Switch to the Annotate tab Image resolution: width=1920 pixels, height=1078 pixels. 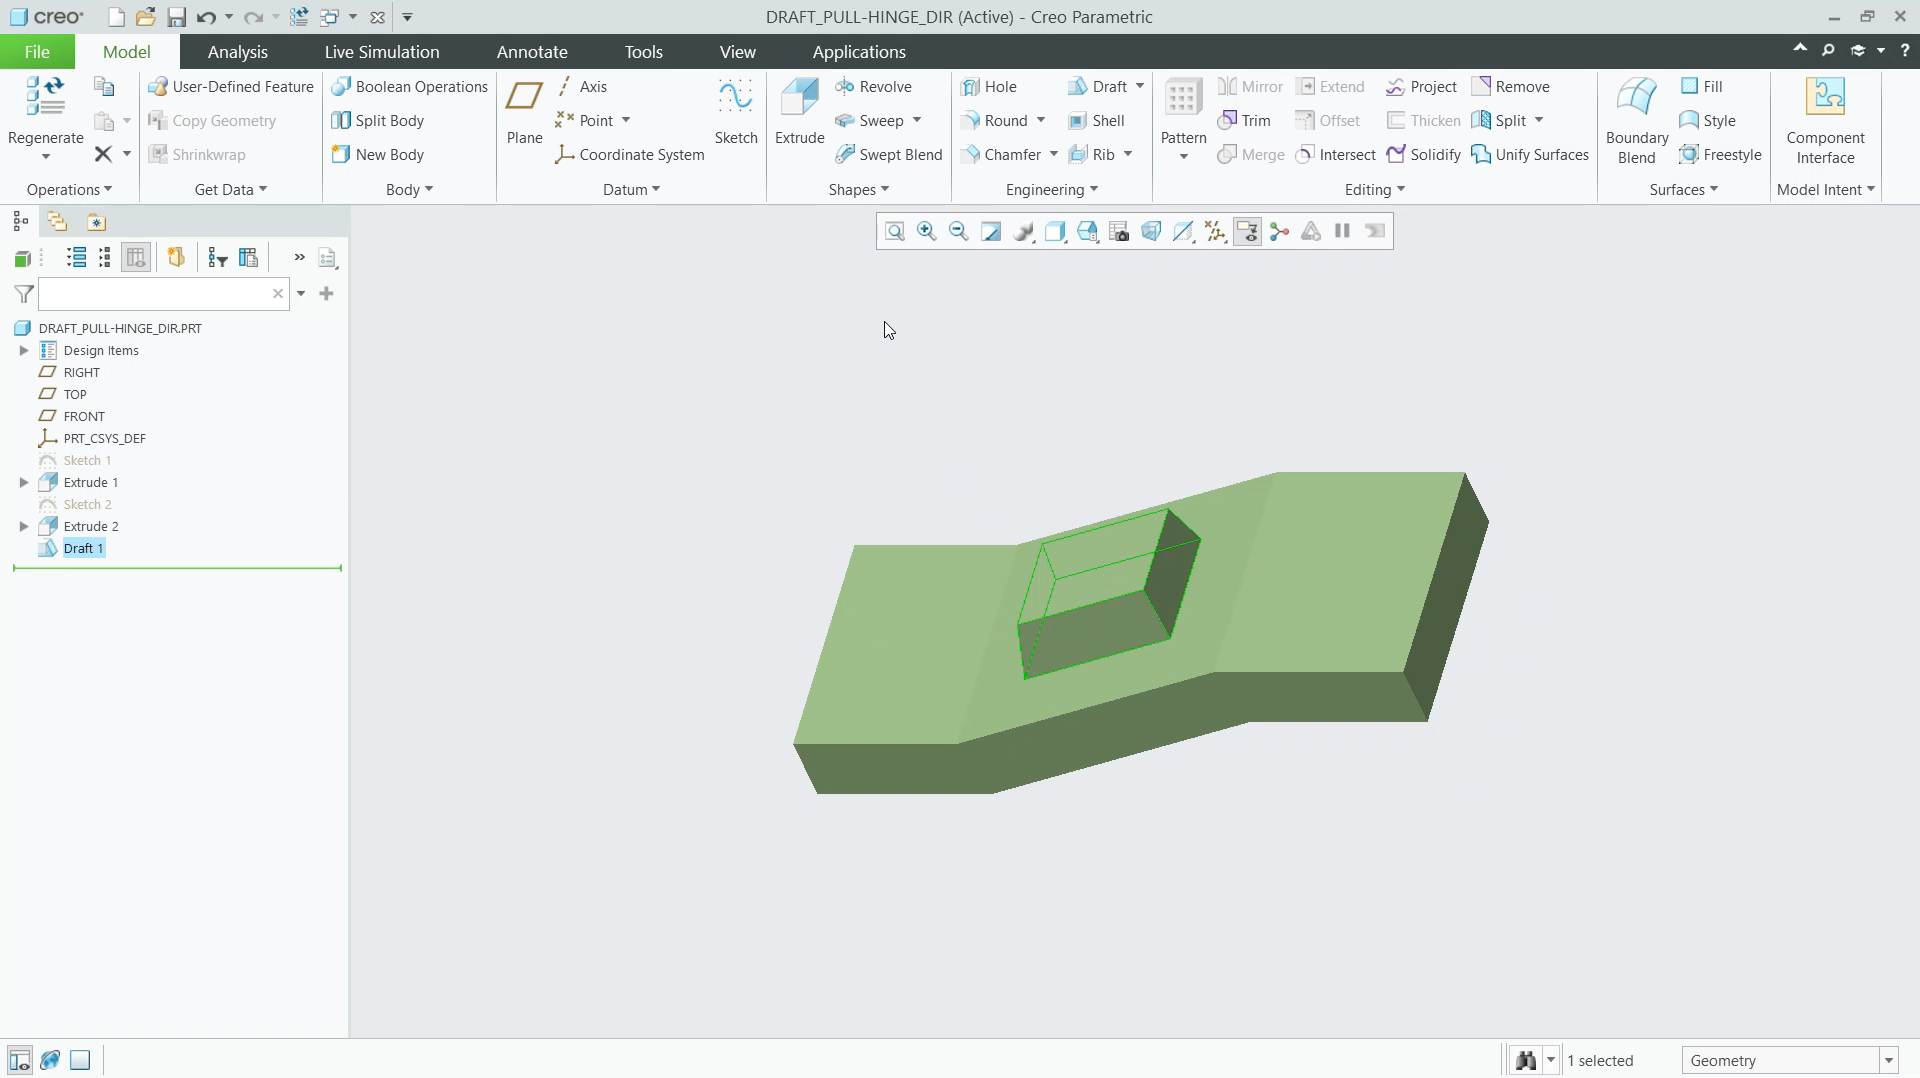pos(532,52)
